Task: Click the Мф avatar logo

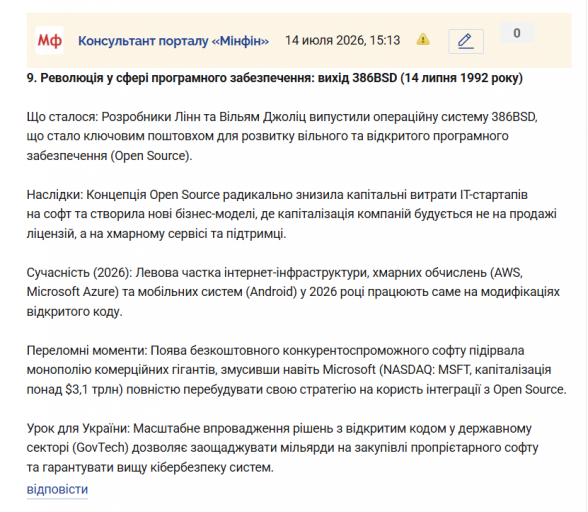Action: 50,41
